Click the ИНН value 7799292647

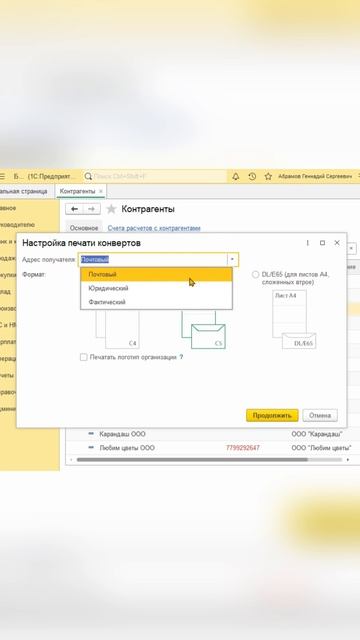[x=242, y=448]
